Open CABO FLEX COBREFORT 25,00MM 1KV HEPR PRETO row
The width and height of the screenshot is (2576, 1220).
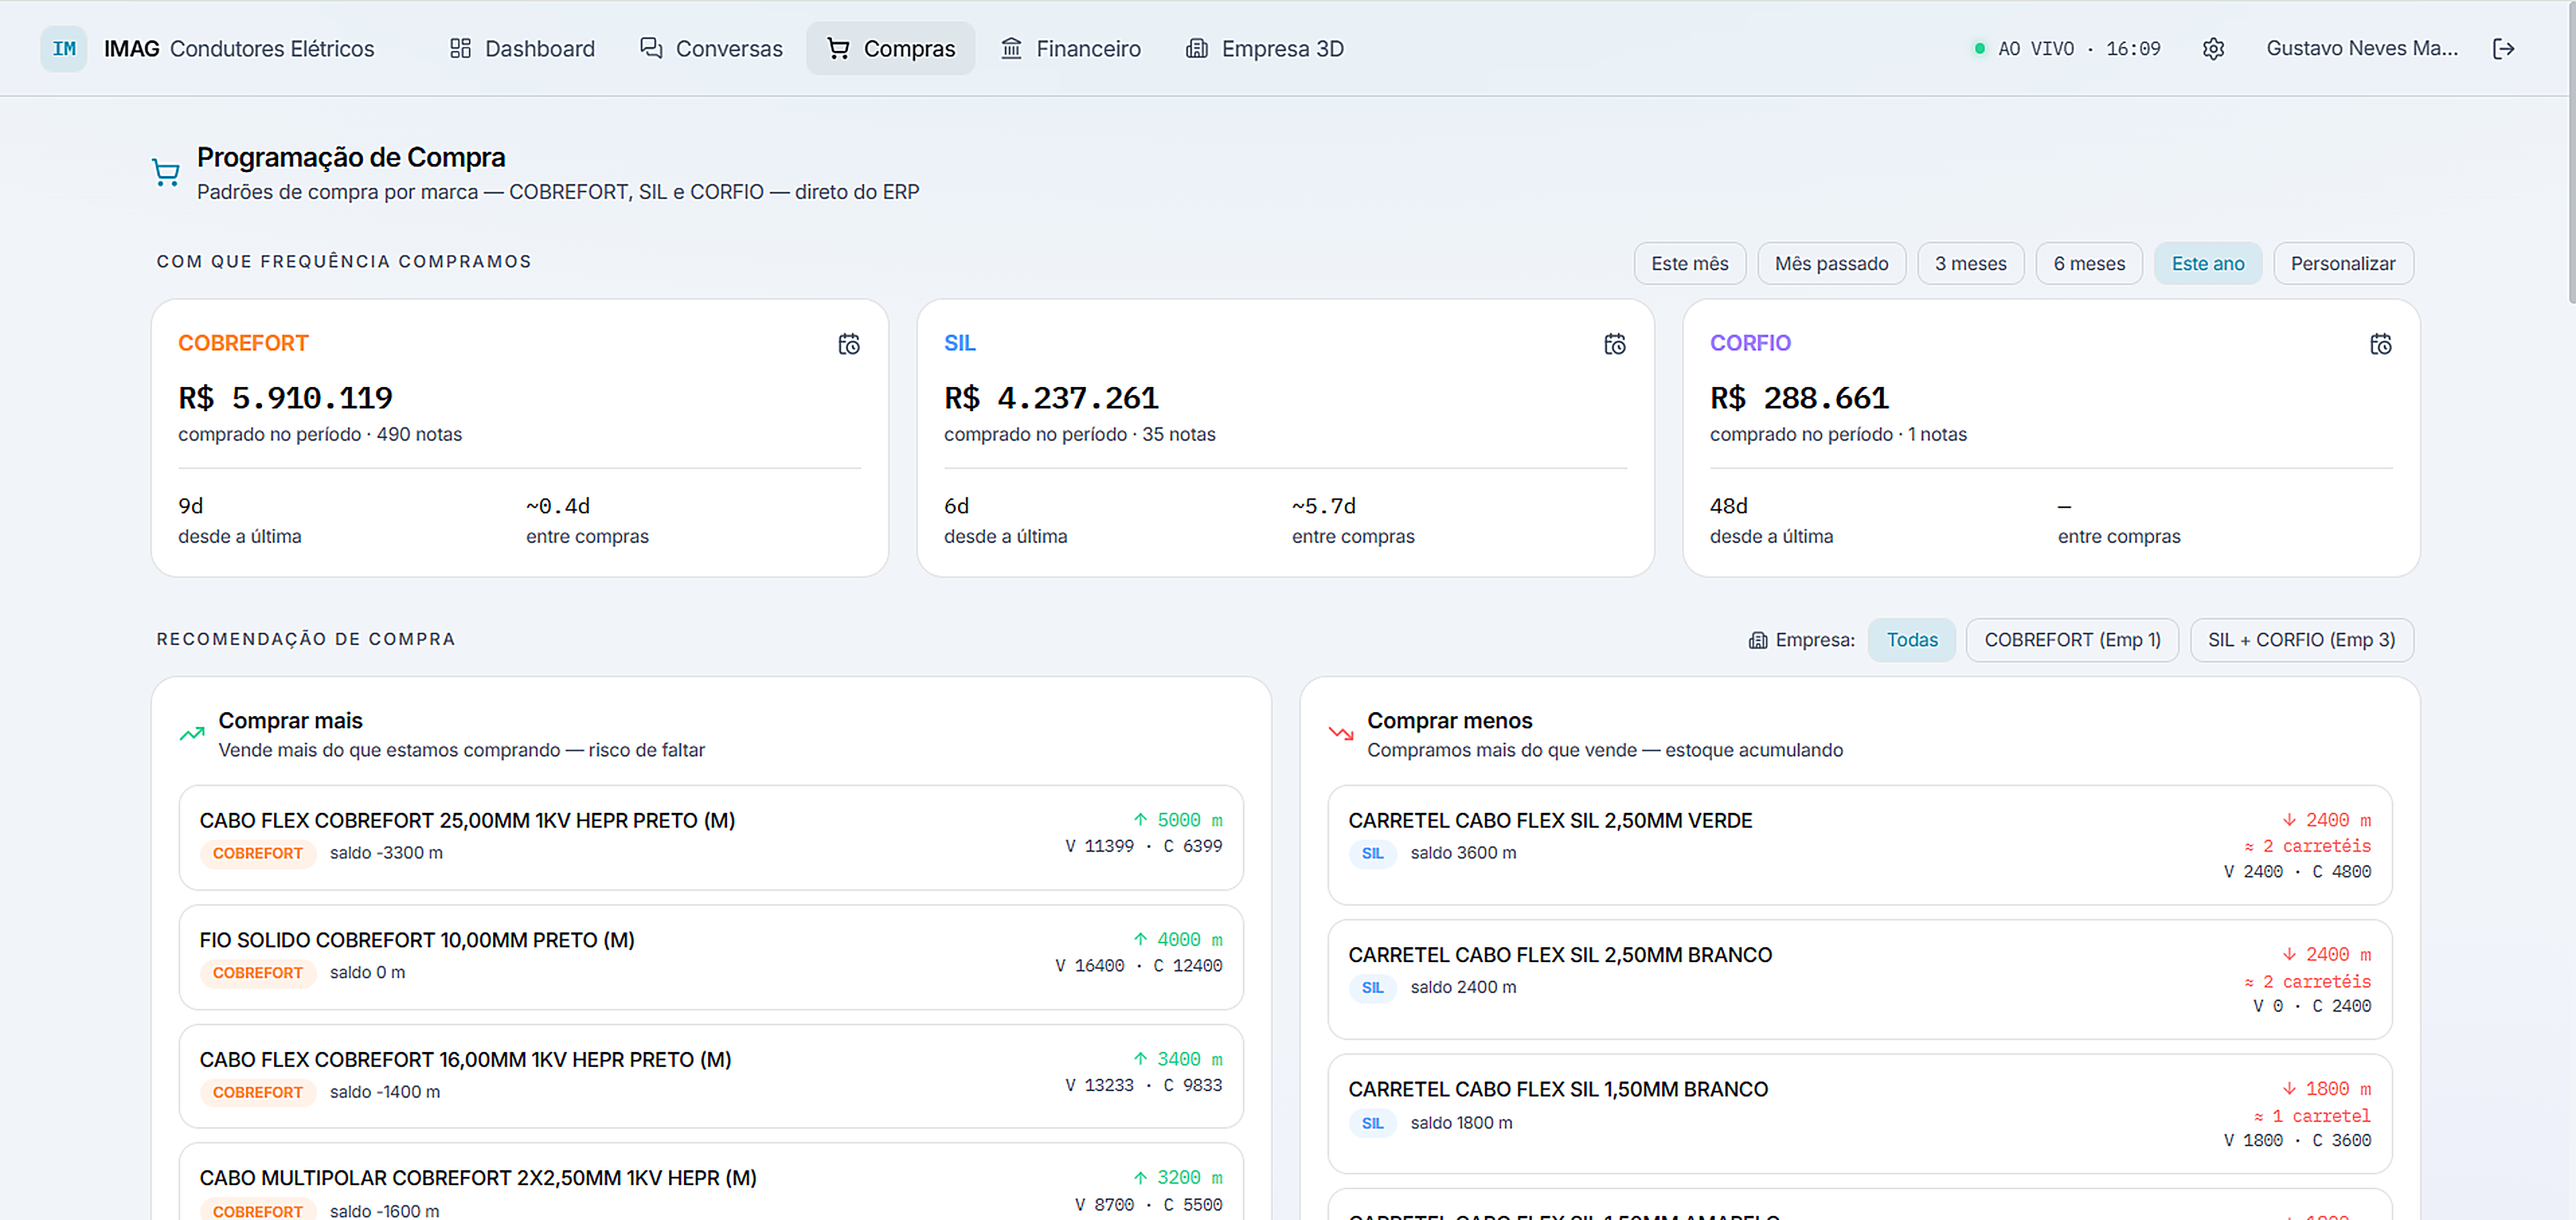point(711,837)
